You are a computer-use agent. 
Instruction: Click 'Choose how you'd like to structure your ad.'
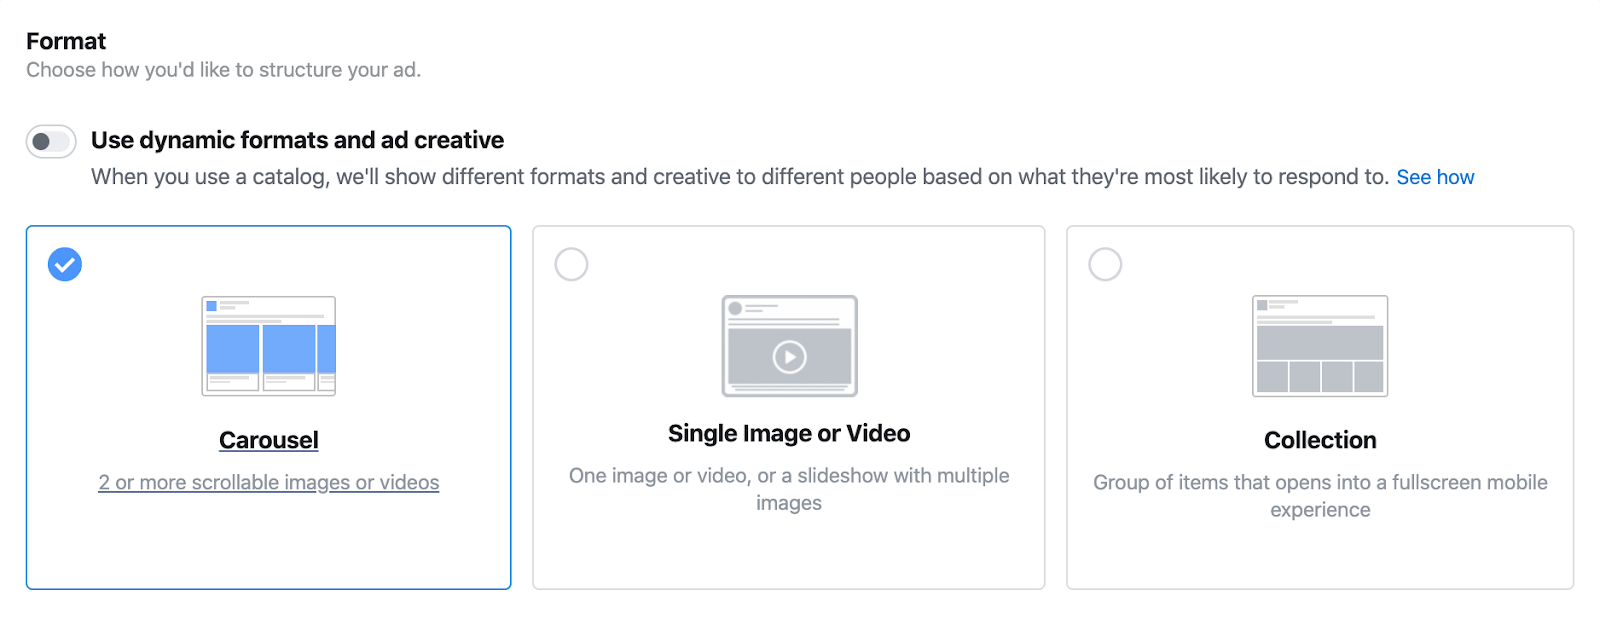(x=224, y=70)
